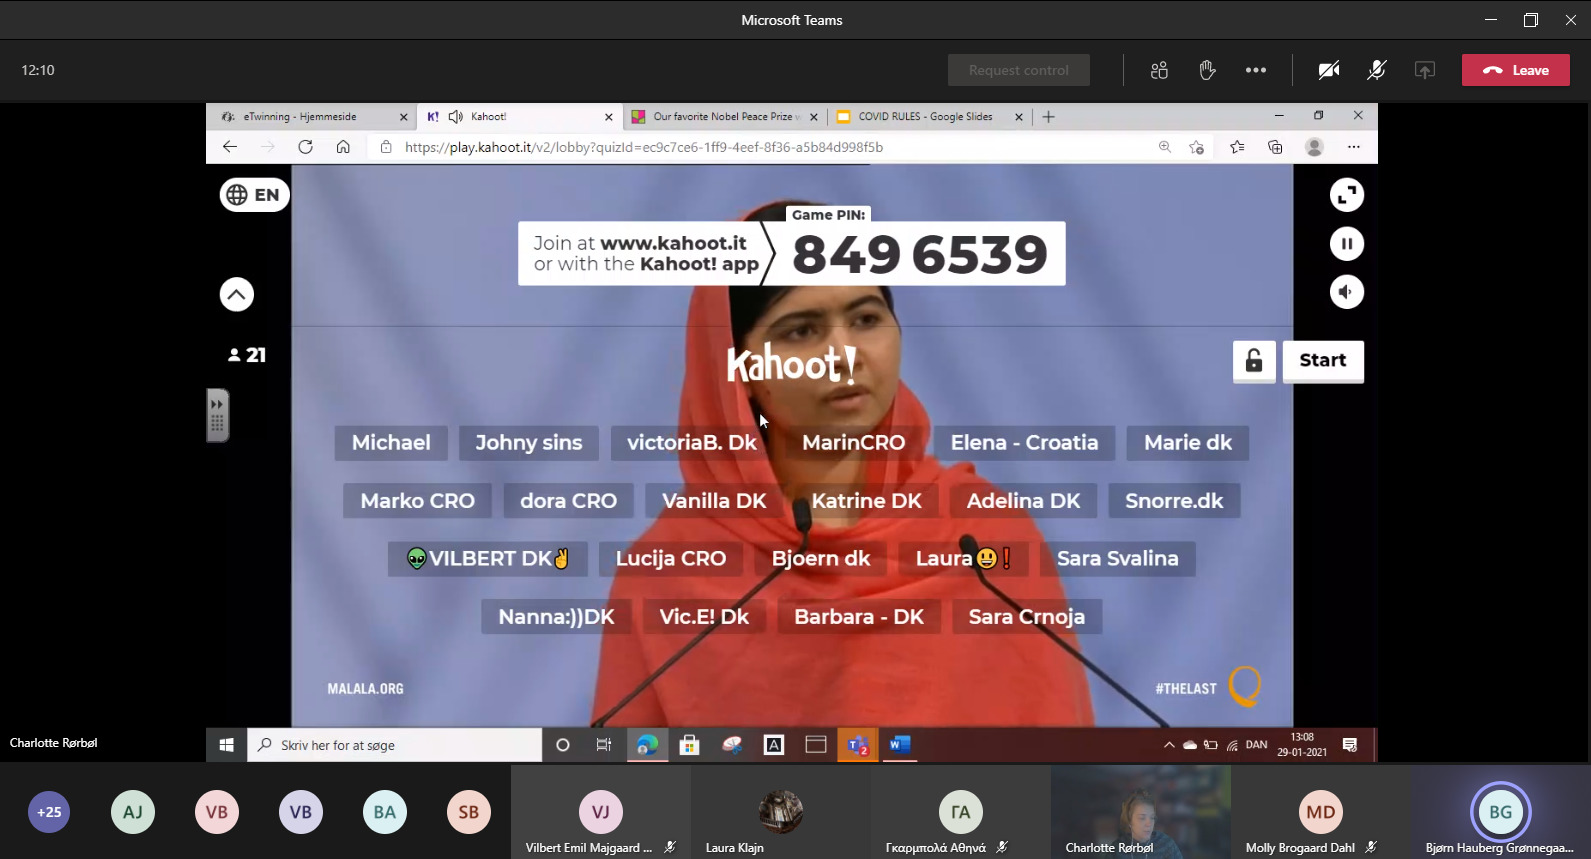Select AJ participant avatar

[133, 812]
